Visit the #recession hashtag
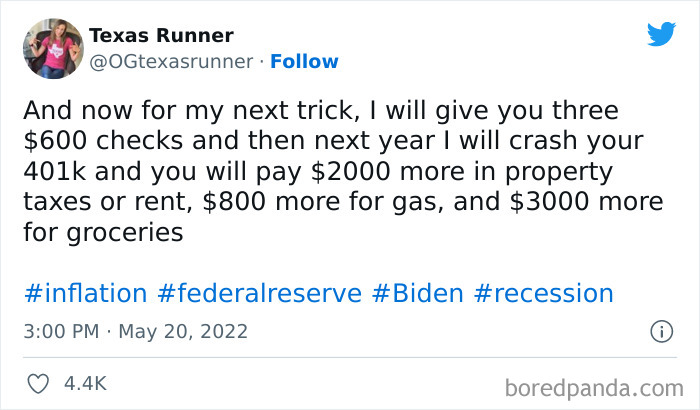This screenshot has height=410, width=700. (545, 293)
